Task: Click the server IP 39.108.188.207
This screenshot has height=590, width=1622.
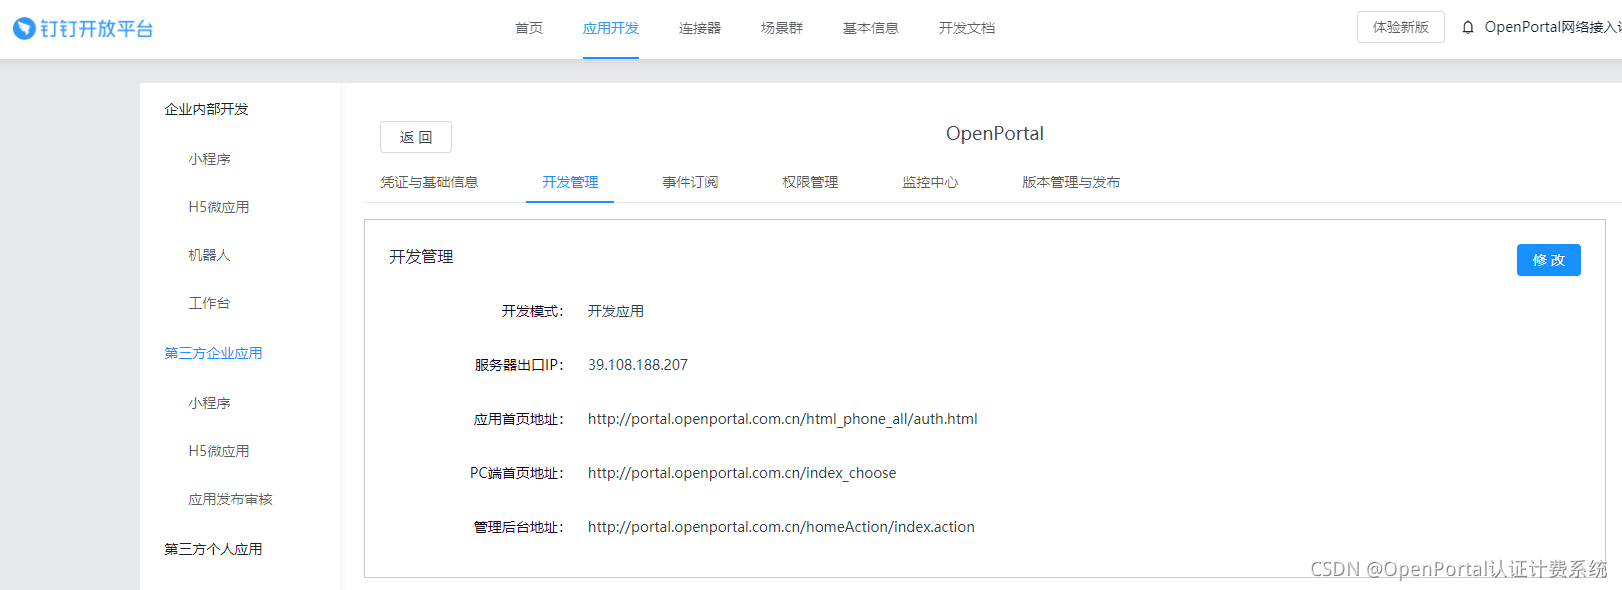Action: 638,365
